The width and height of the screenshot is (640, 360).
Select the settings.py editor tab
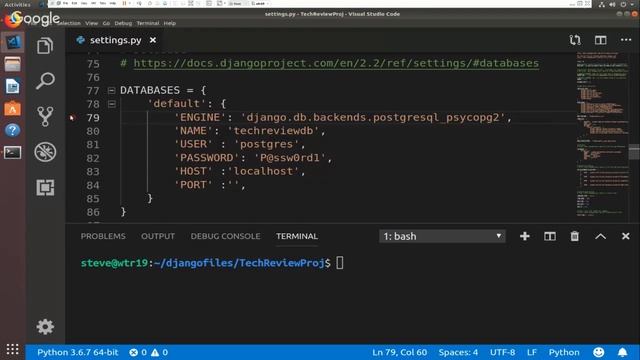point(115,40)
